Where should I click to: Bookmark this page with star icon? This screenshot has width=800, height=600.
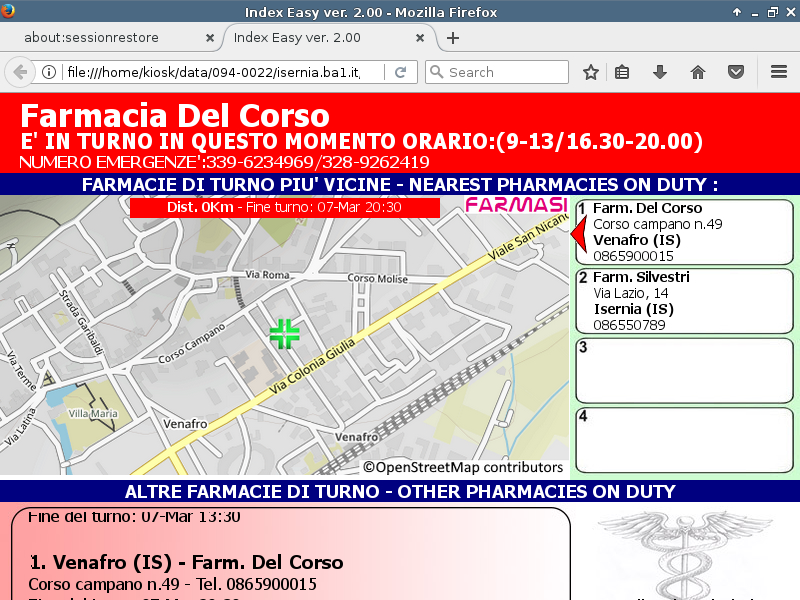click(591, 72)
